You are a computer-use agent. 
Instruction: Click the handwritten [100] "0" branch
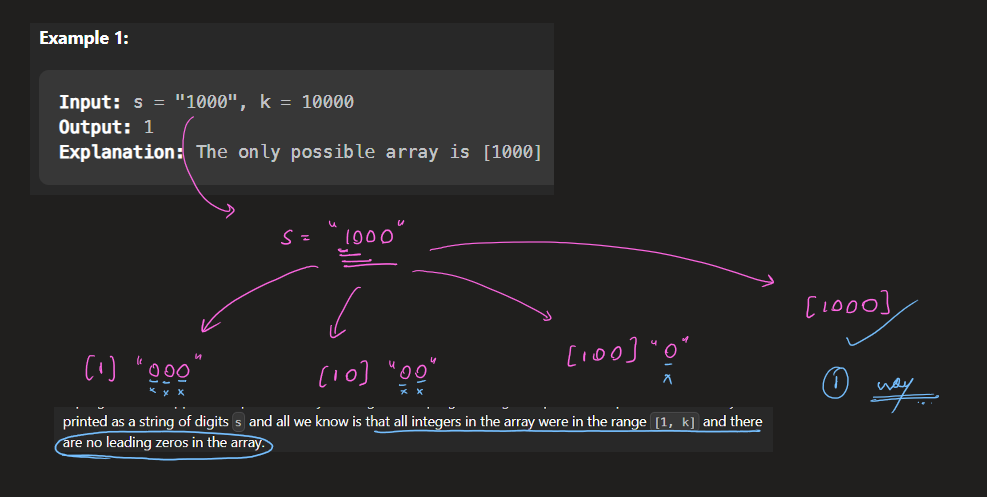(623, 353)
